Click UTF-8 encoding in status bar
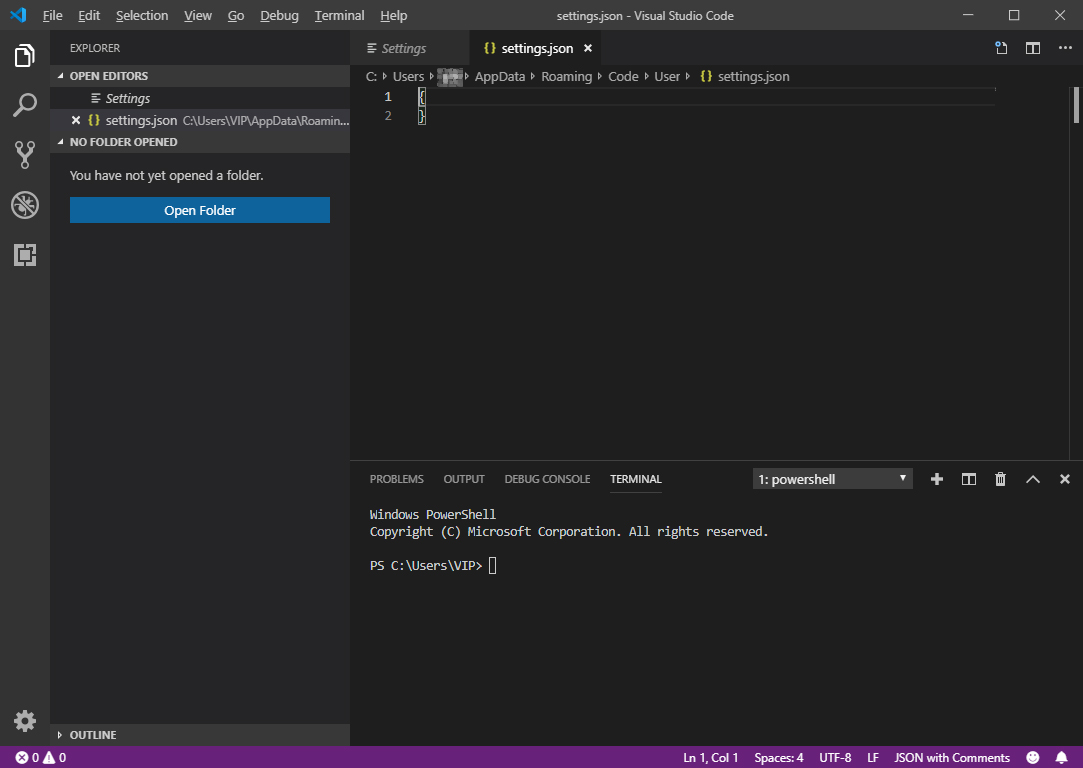Image resolution: width=1083 pixels, height=768 pixels. pos(835,758)
